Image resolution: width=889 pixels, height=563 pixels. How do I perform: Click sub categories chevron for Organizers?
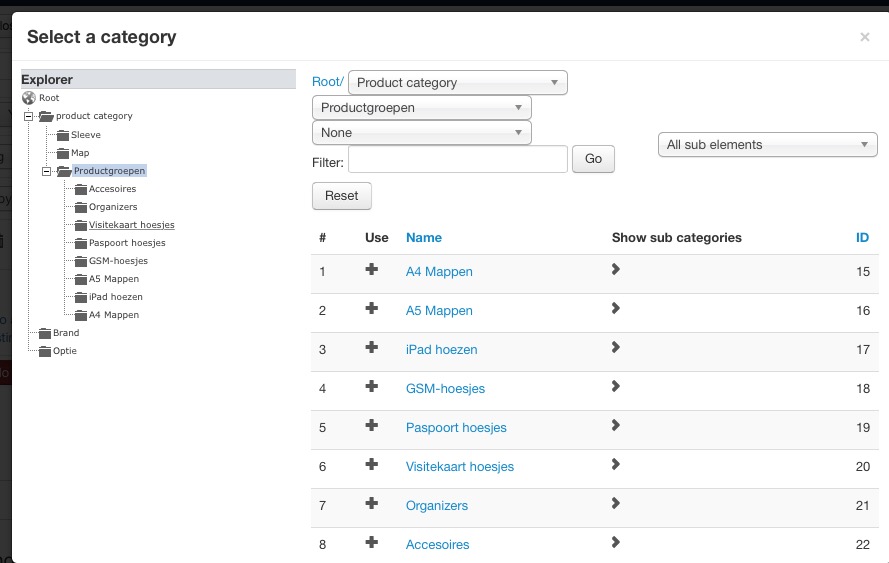[x=616, y=503]
